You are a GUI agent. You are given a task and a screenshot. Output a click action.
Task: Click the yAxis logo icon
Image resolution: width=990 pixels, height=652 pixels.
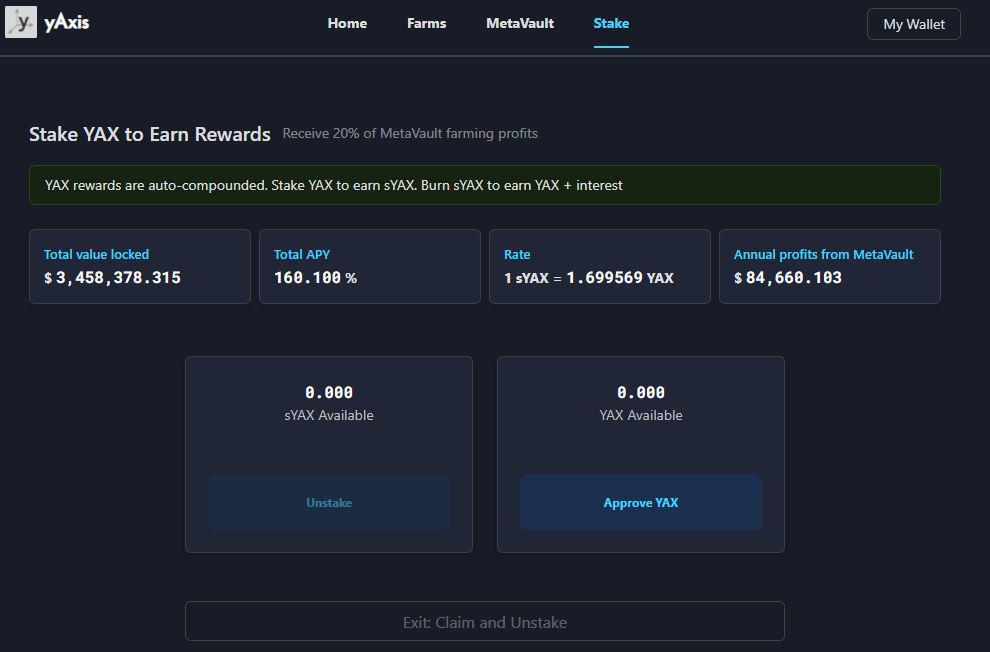[x=22, y=23]
